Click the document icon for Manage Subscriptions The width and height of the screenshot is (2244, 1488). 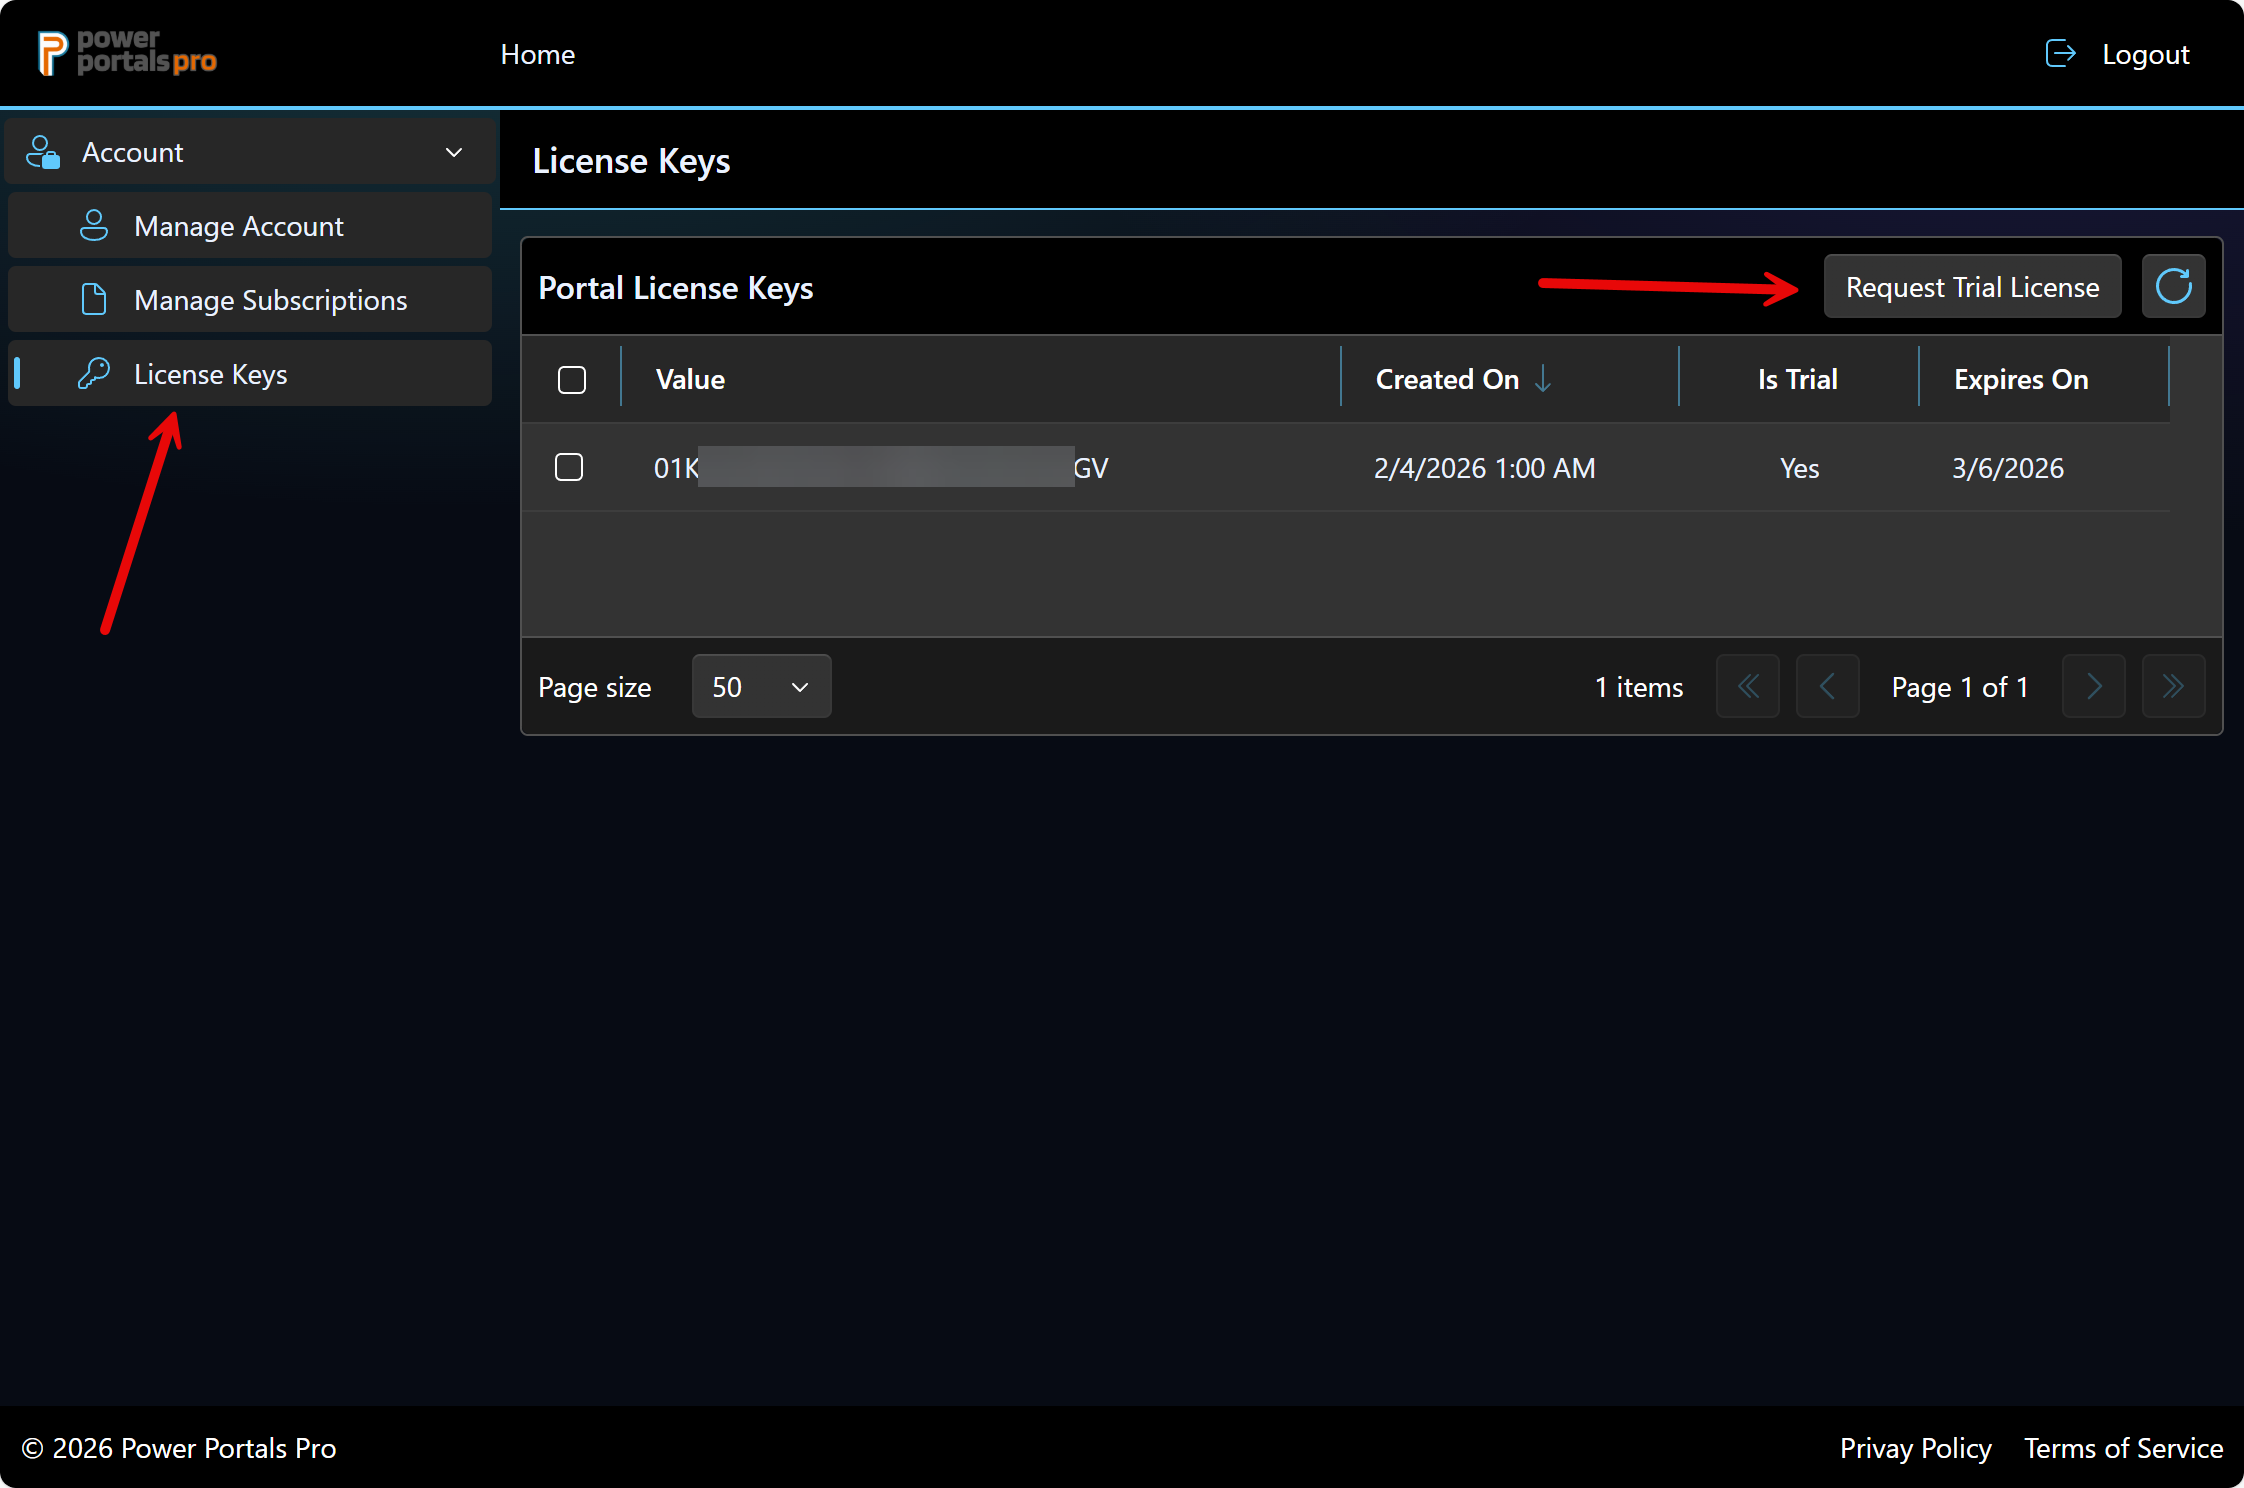tap(93, 300)
